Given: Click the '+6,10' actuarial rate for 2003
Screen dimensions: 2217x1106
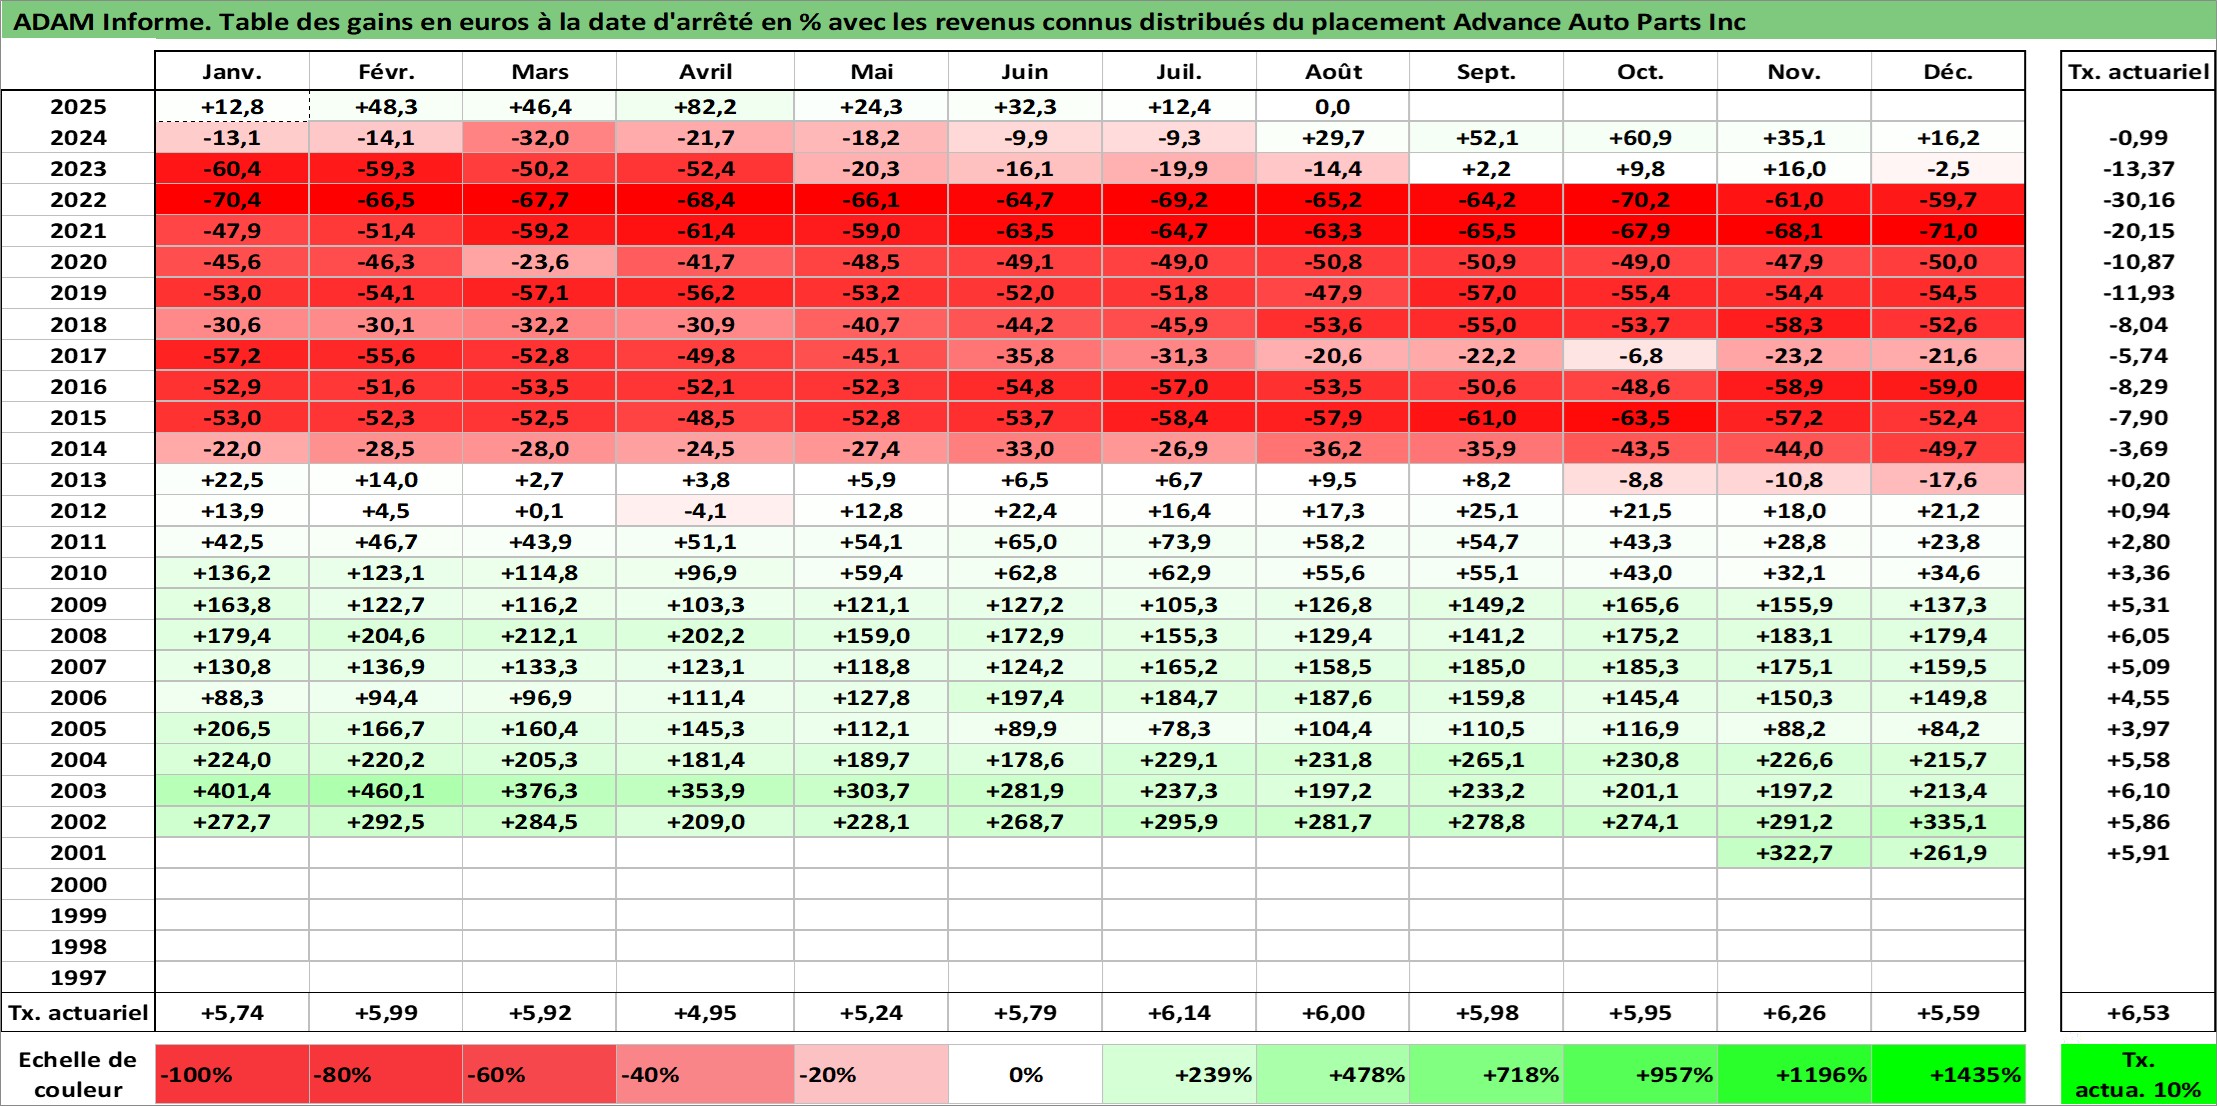Looking at the screenshot, I should point(2138,790).
